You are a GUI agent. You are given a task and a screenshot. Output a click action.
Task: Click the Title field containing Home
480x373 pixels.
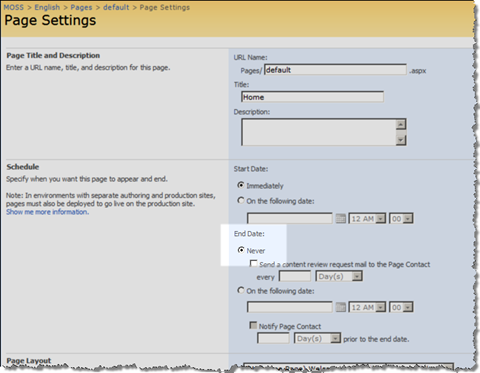pyautogui.click(x=312, y=97)
